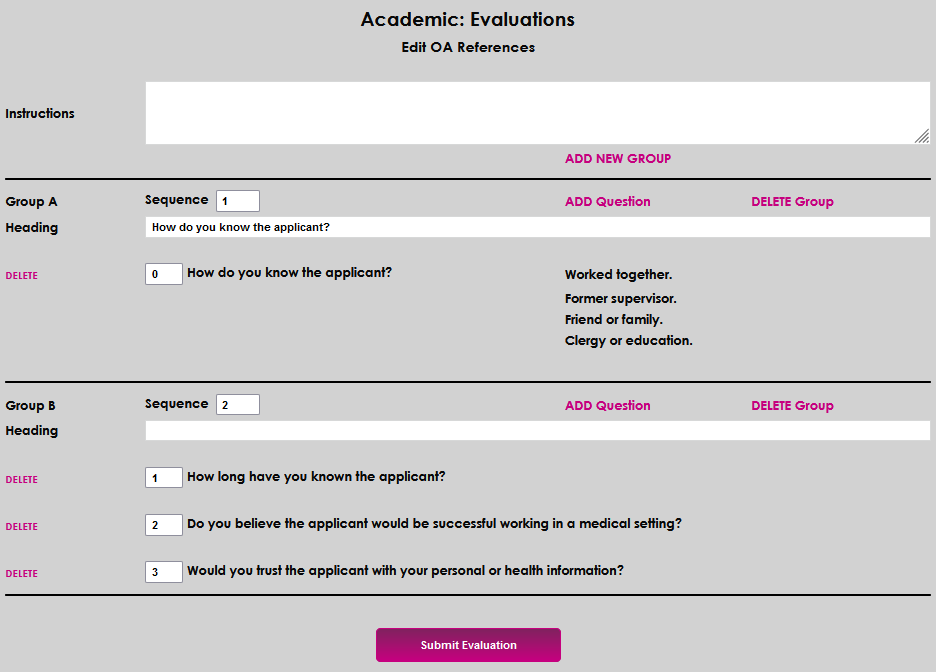Click order field for medical setting question
Screen dimensions: 936x672
(164, 525)
